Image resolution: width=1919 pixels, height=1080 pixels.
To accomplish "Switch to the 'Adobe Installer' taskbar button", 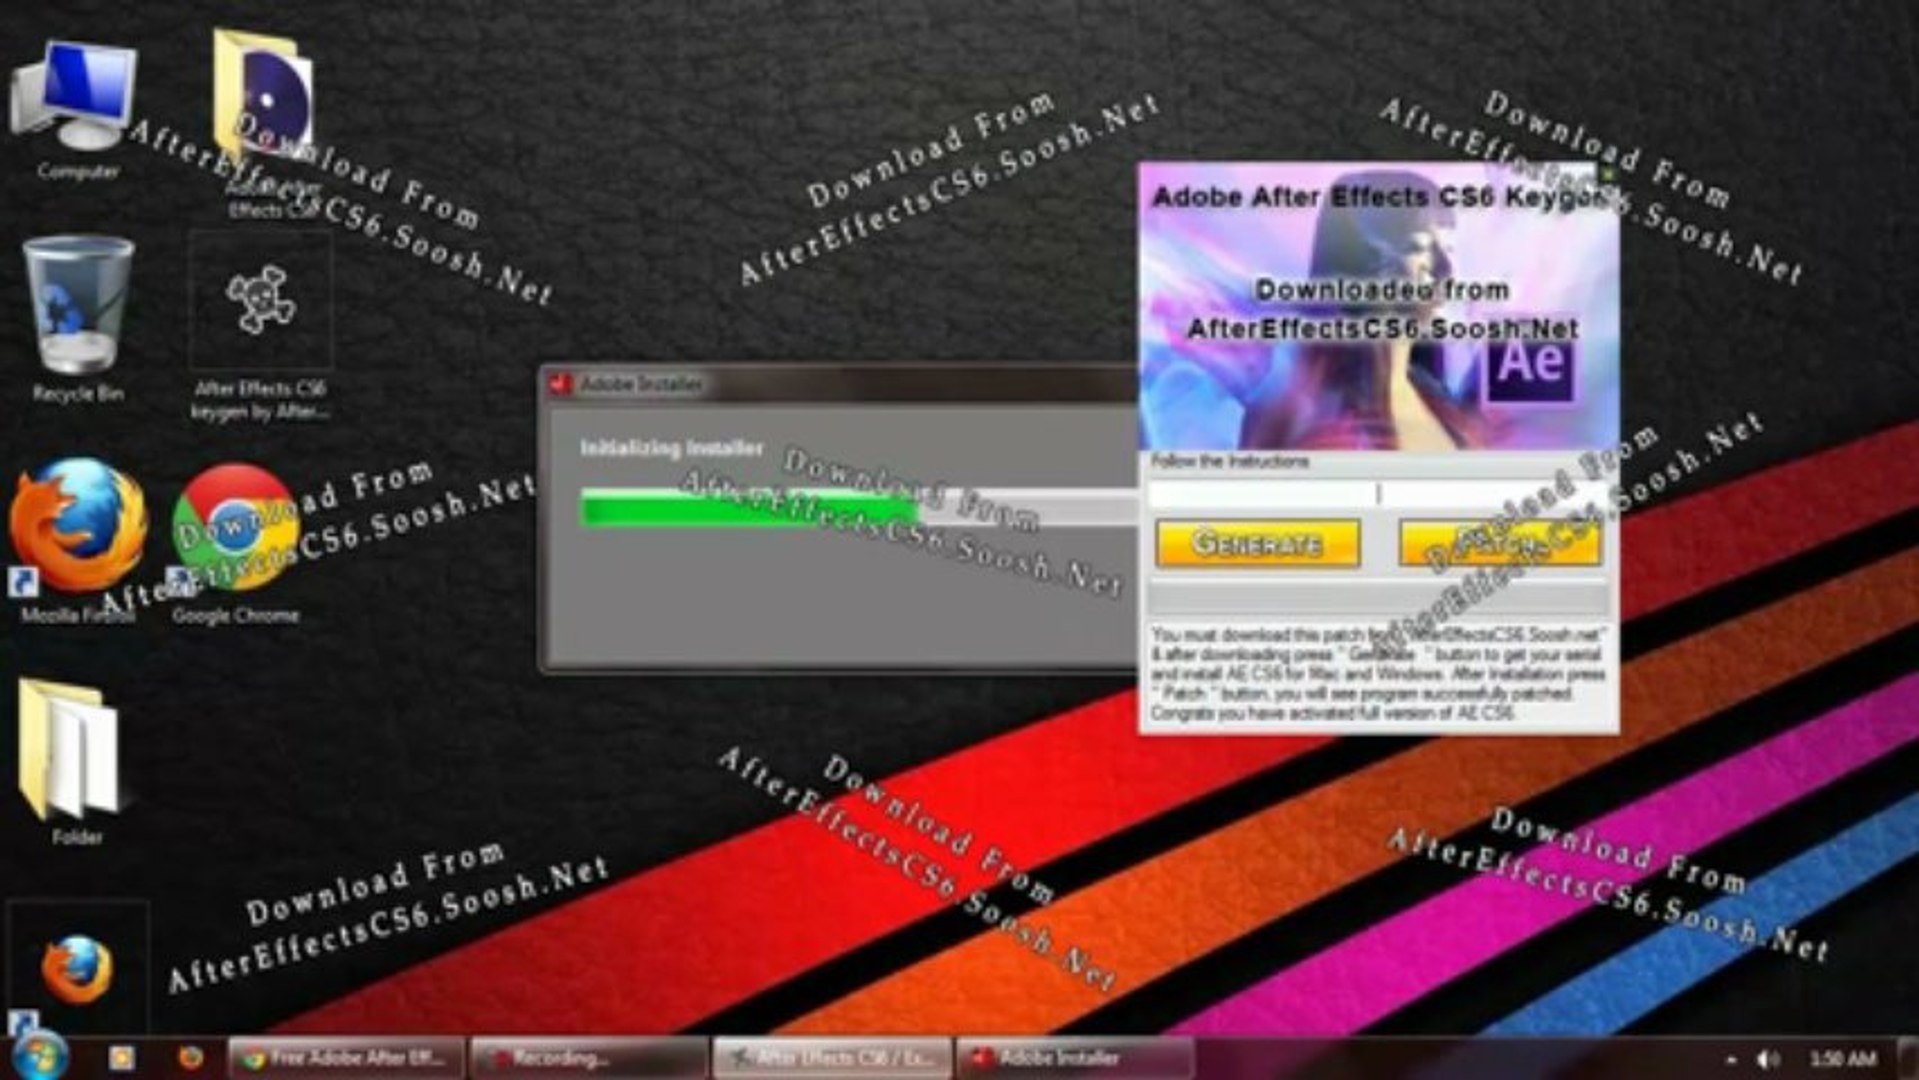I will [x=1074, y=1057].
